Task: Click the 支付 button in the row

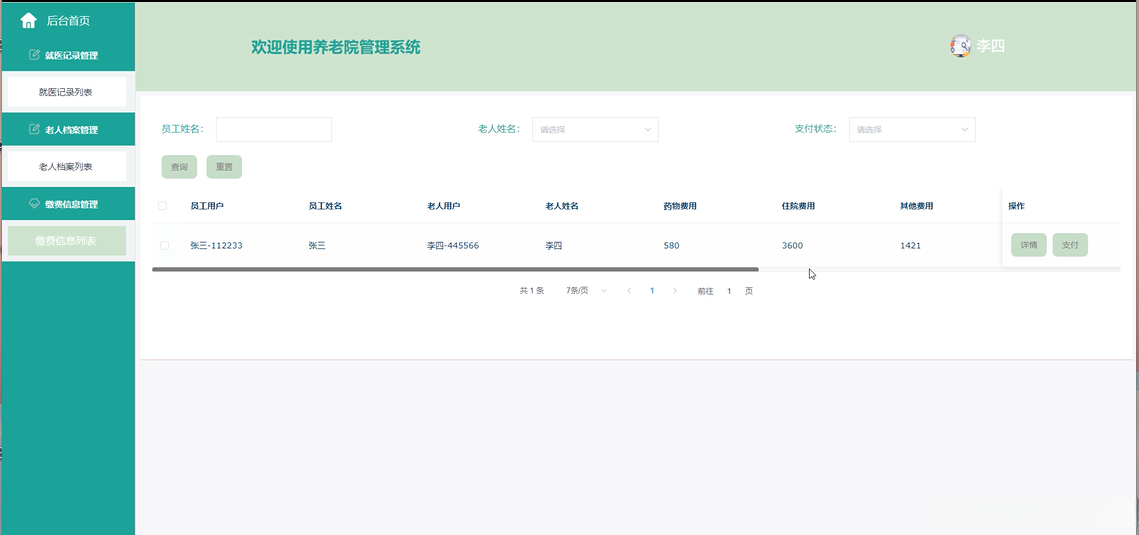Action: (1070, 245)
